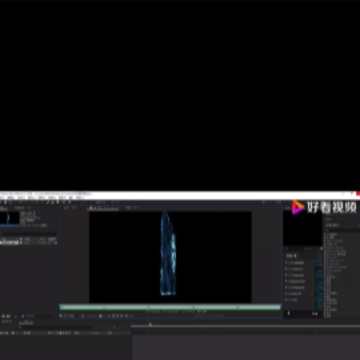Image resolution: width=360 pixels, height=360 pixels.
Task: Select the highlighted item row in Project panel
Action: (28, 243)
